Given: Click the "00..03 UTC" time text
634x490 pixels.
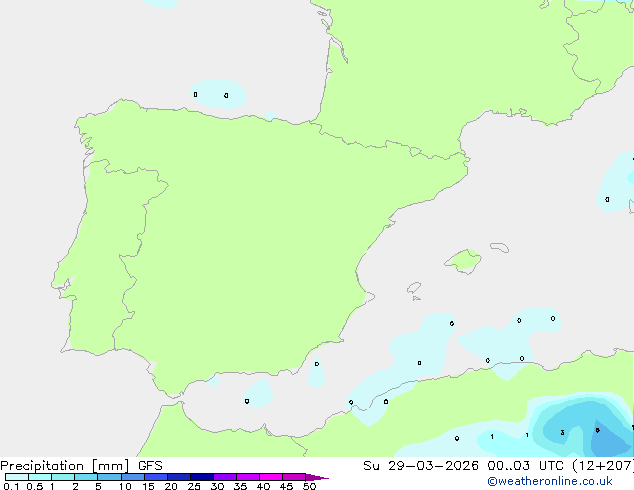Looking at the screenshot, I should pyautogui.click(x=525, y=466).
